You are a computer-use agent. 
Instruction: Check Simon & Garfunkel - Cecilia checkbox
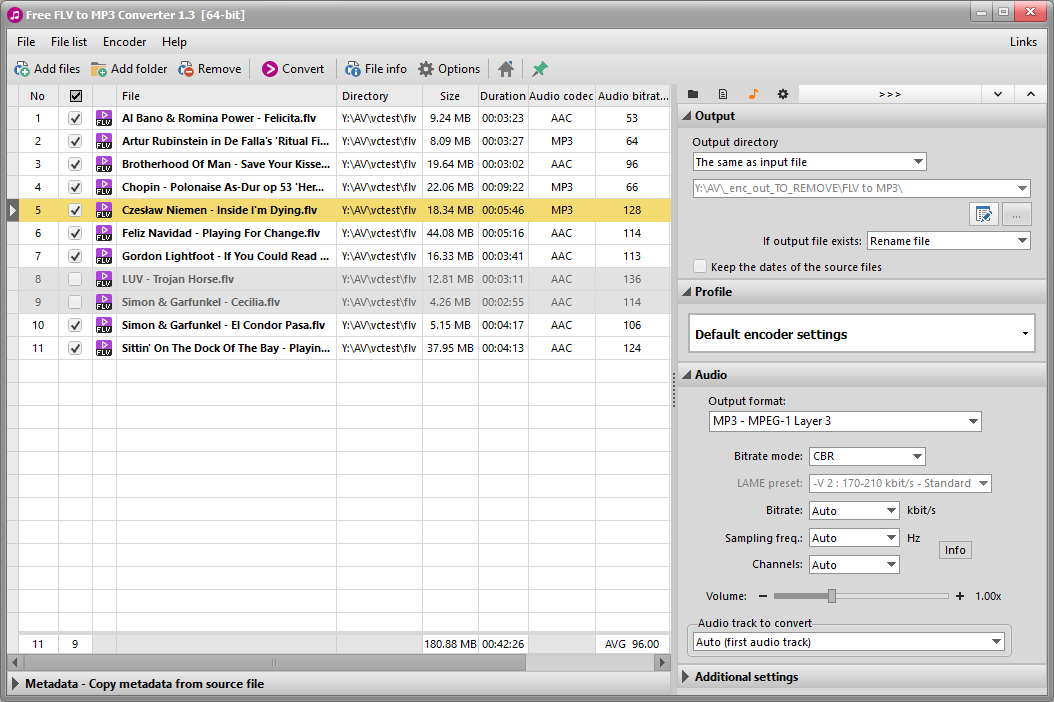pyautogui.click(x=75, y=302)
